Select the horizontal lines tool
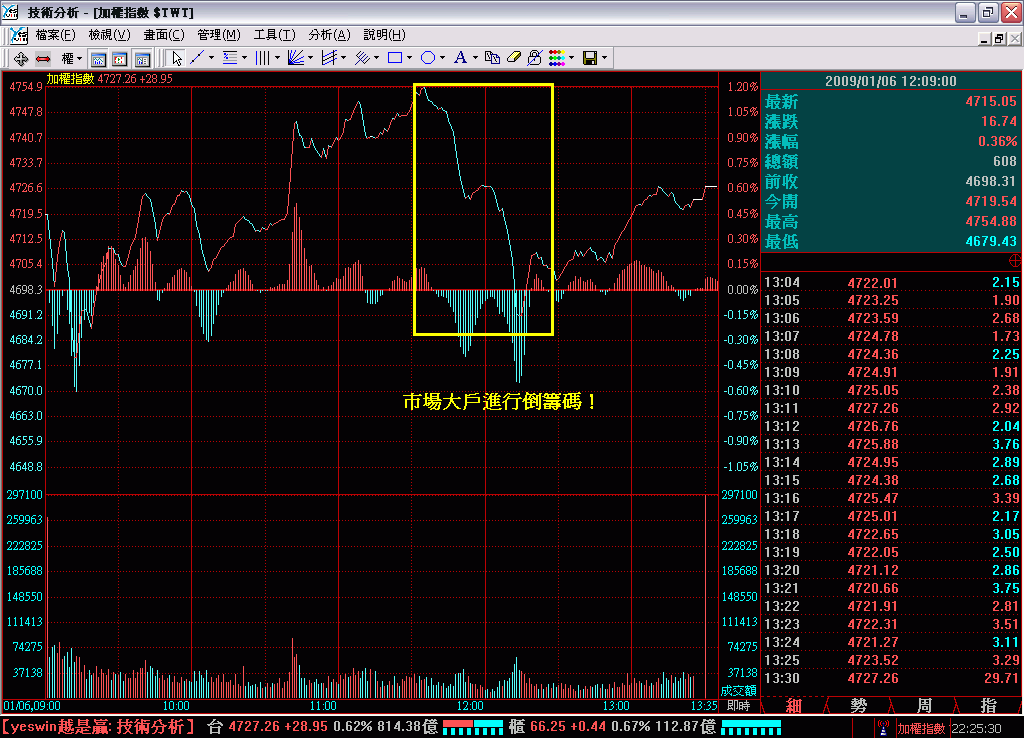1024x738 pixels. click(x=230, y=59)
